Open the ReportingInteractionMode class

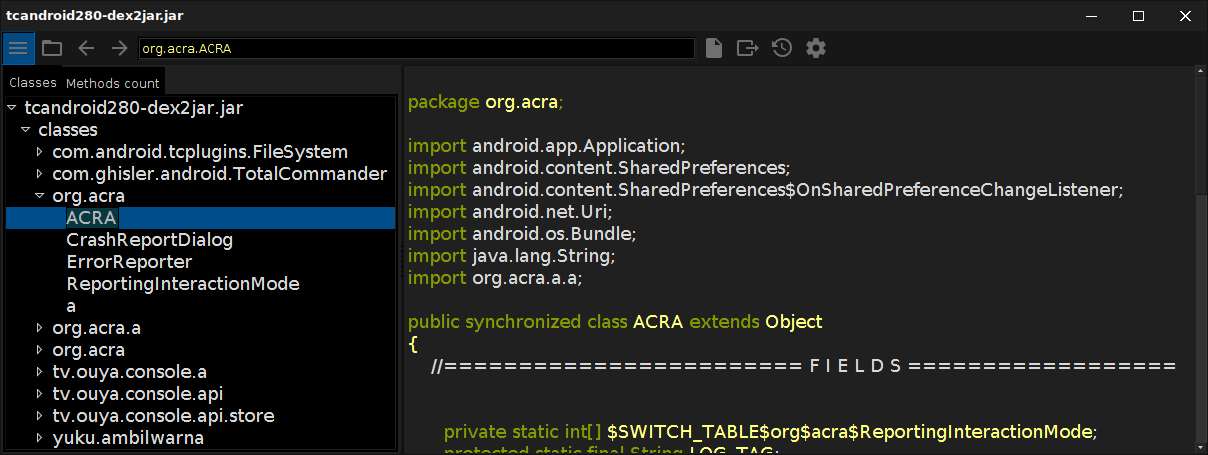click(x=183, y=284)
